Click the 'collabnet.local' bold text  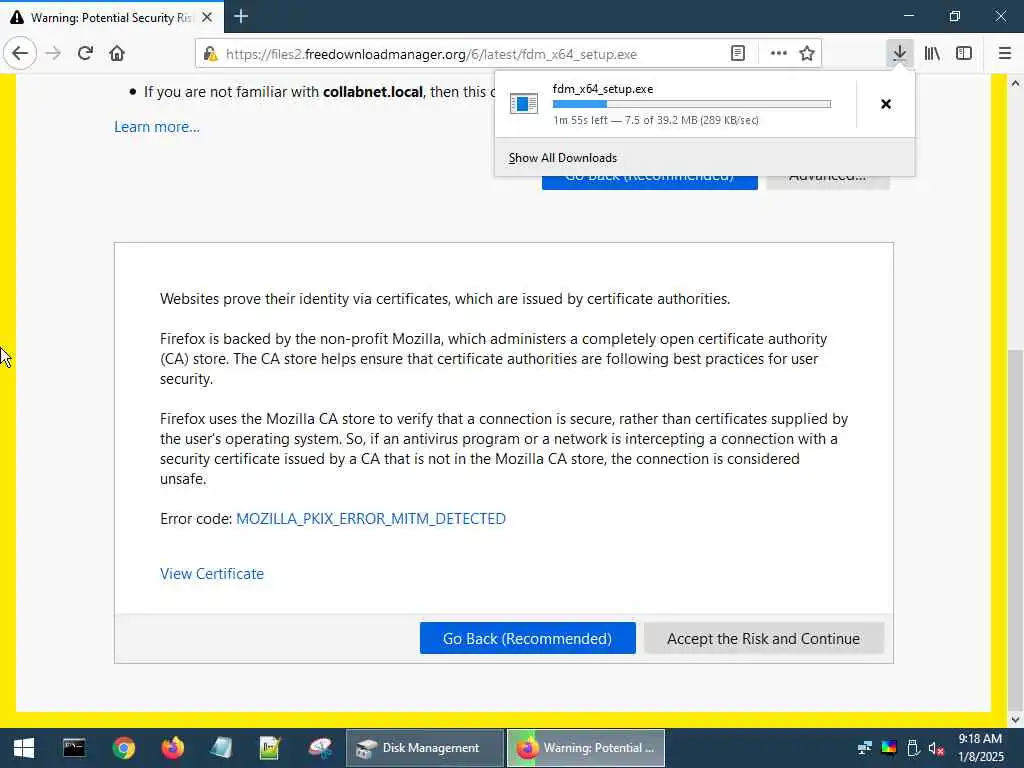pyautogui.click(x=373, y=92)
